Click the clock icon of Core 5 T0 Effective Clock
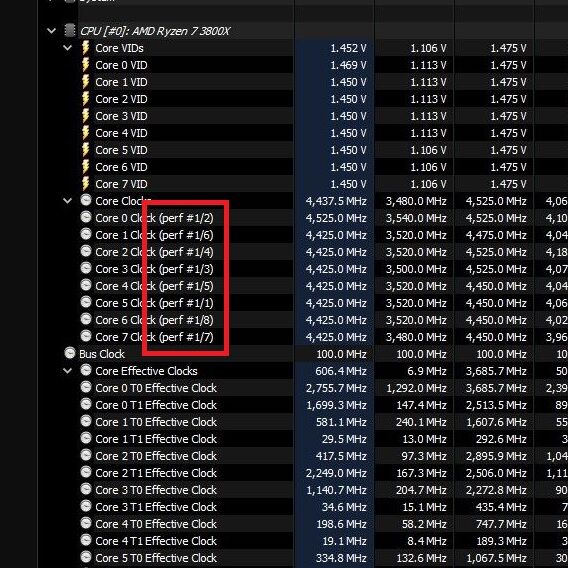The height and width of the screenshot is (568, 568). pos(86,557)
